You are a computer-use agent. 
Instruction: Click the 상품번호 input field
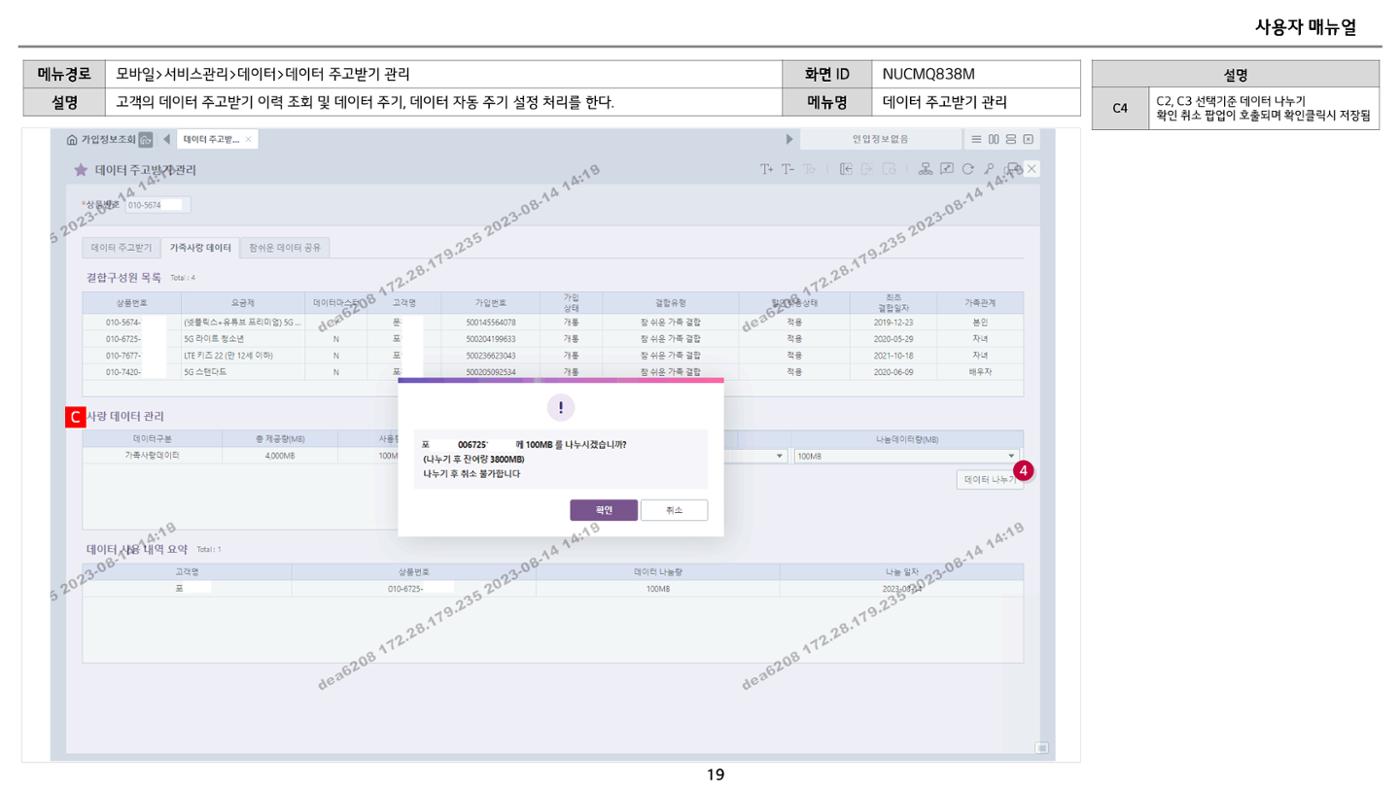[x=157, y=206]
